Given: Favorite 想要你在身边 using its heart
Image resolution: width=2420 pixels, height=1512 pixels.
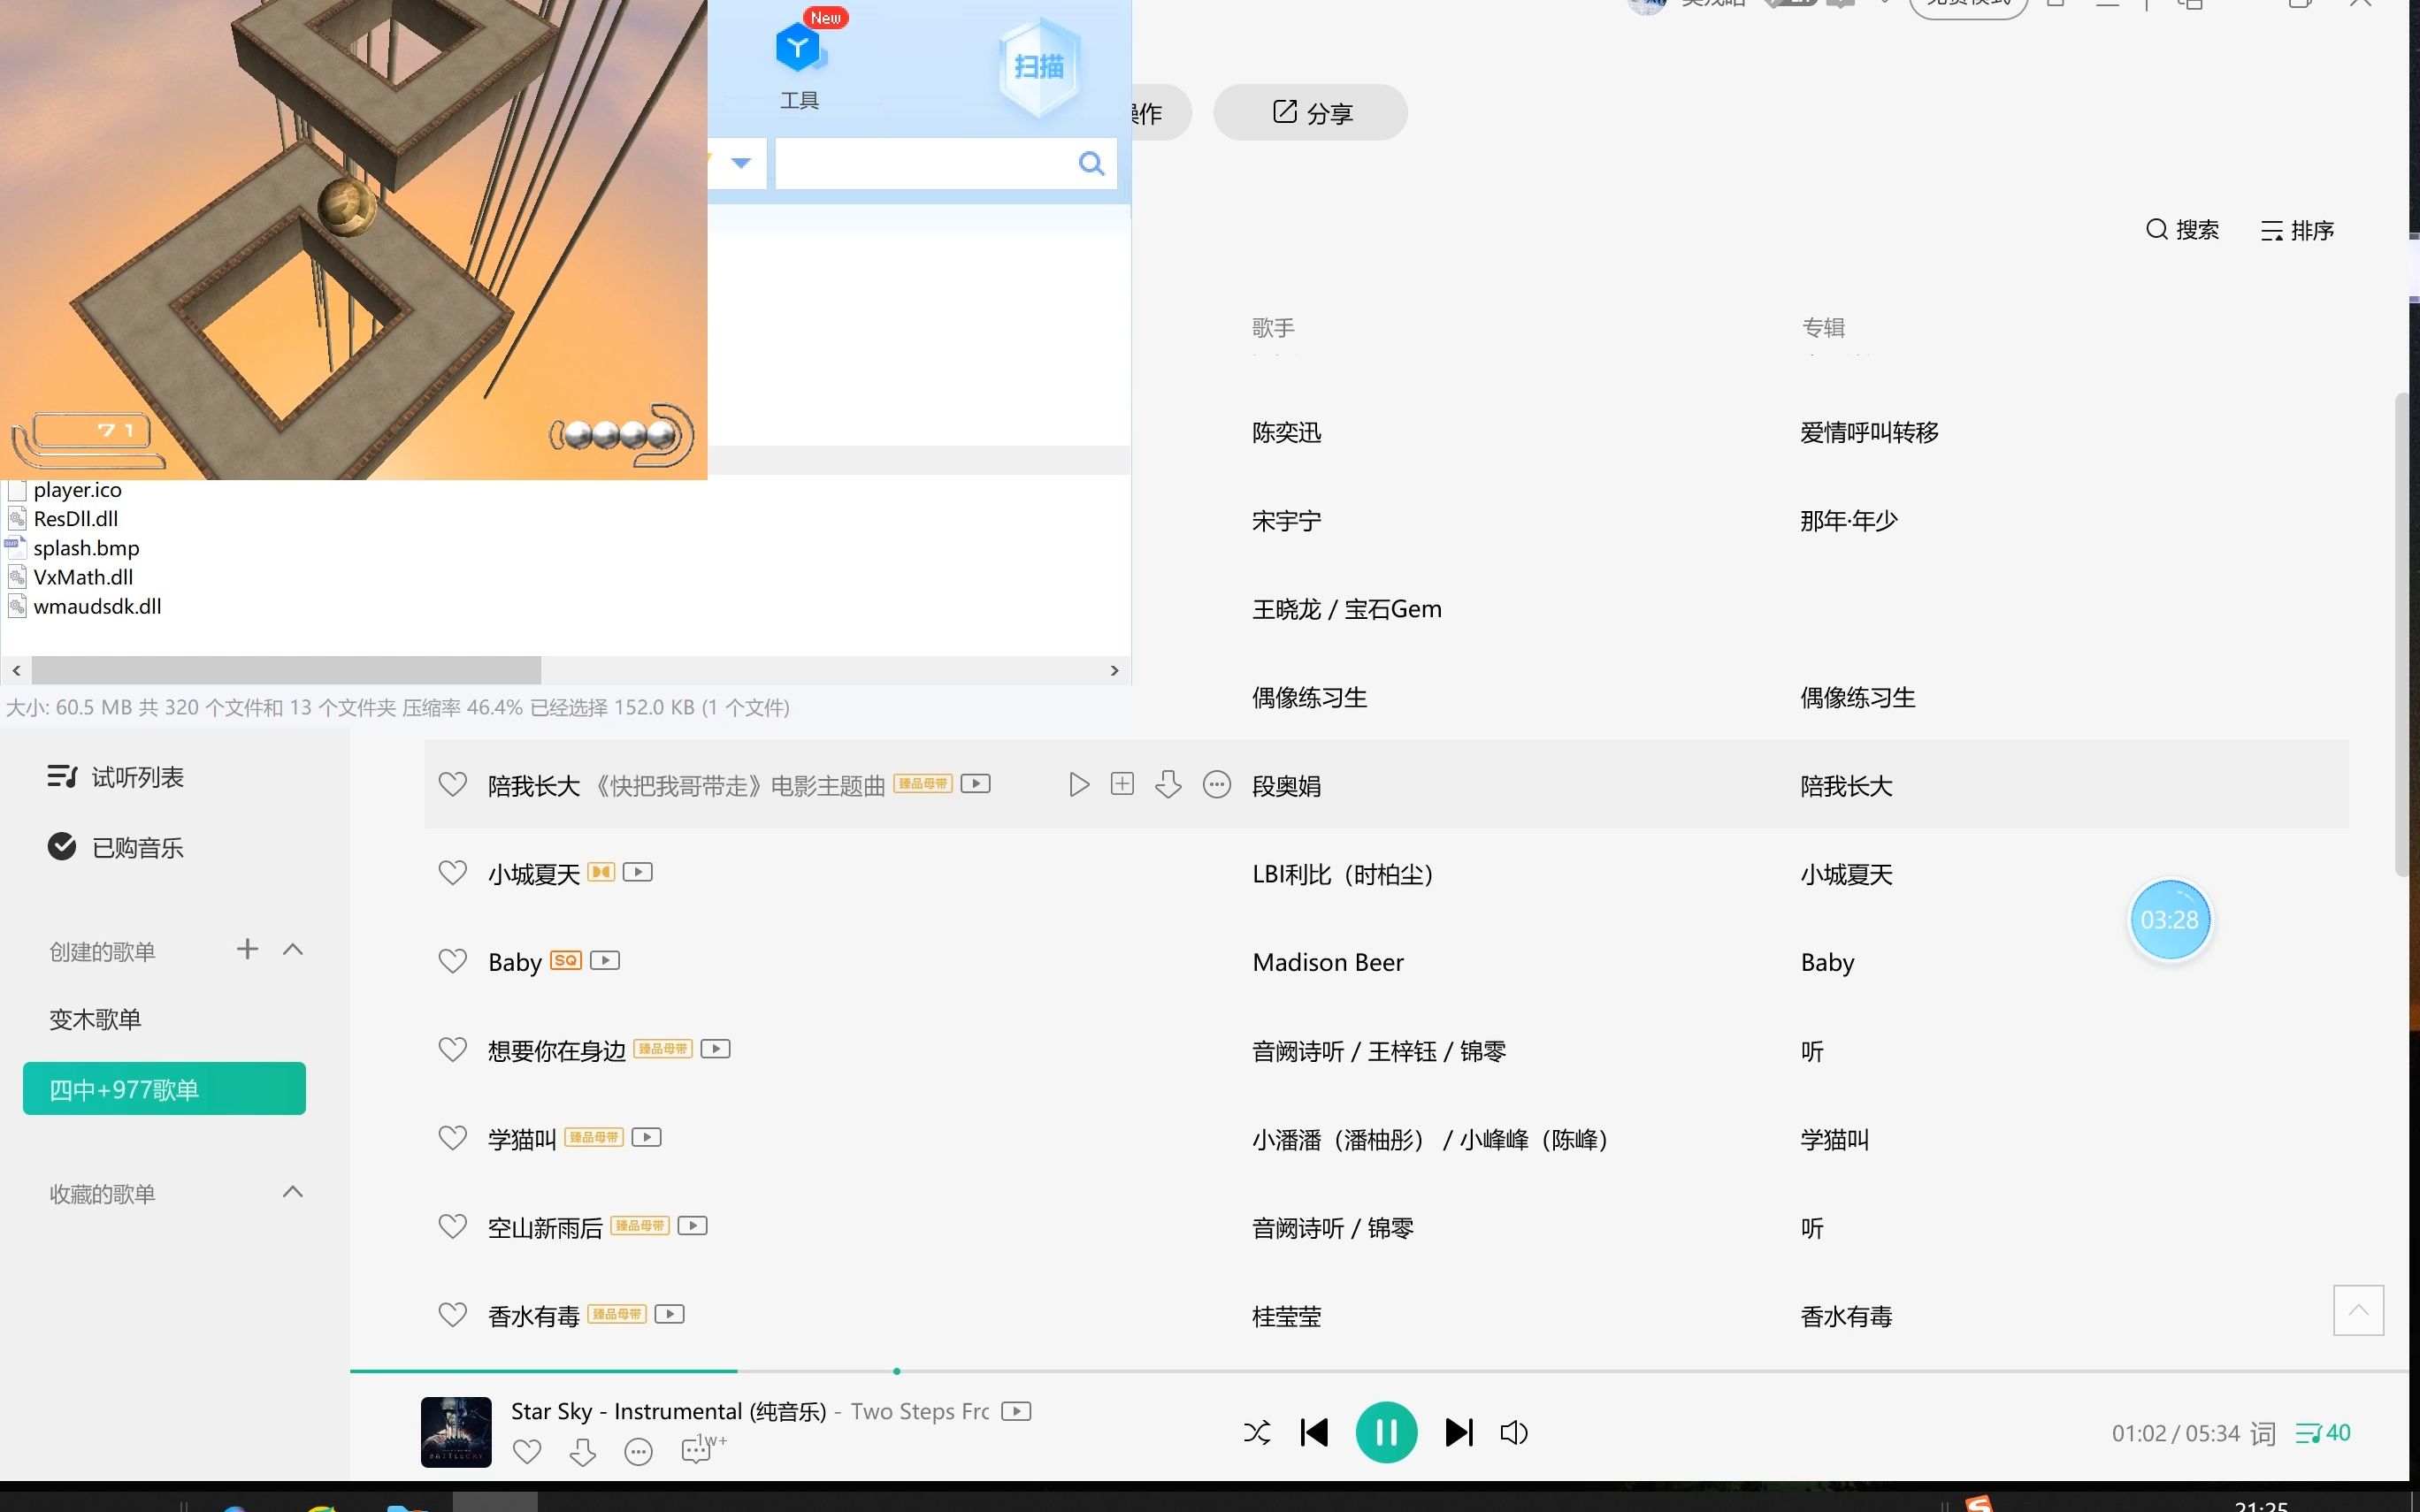Looking at the screenshot, I should click(453, 1049).
